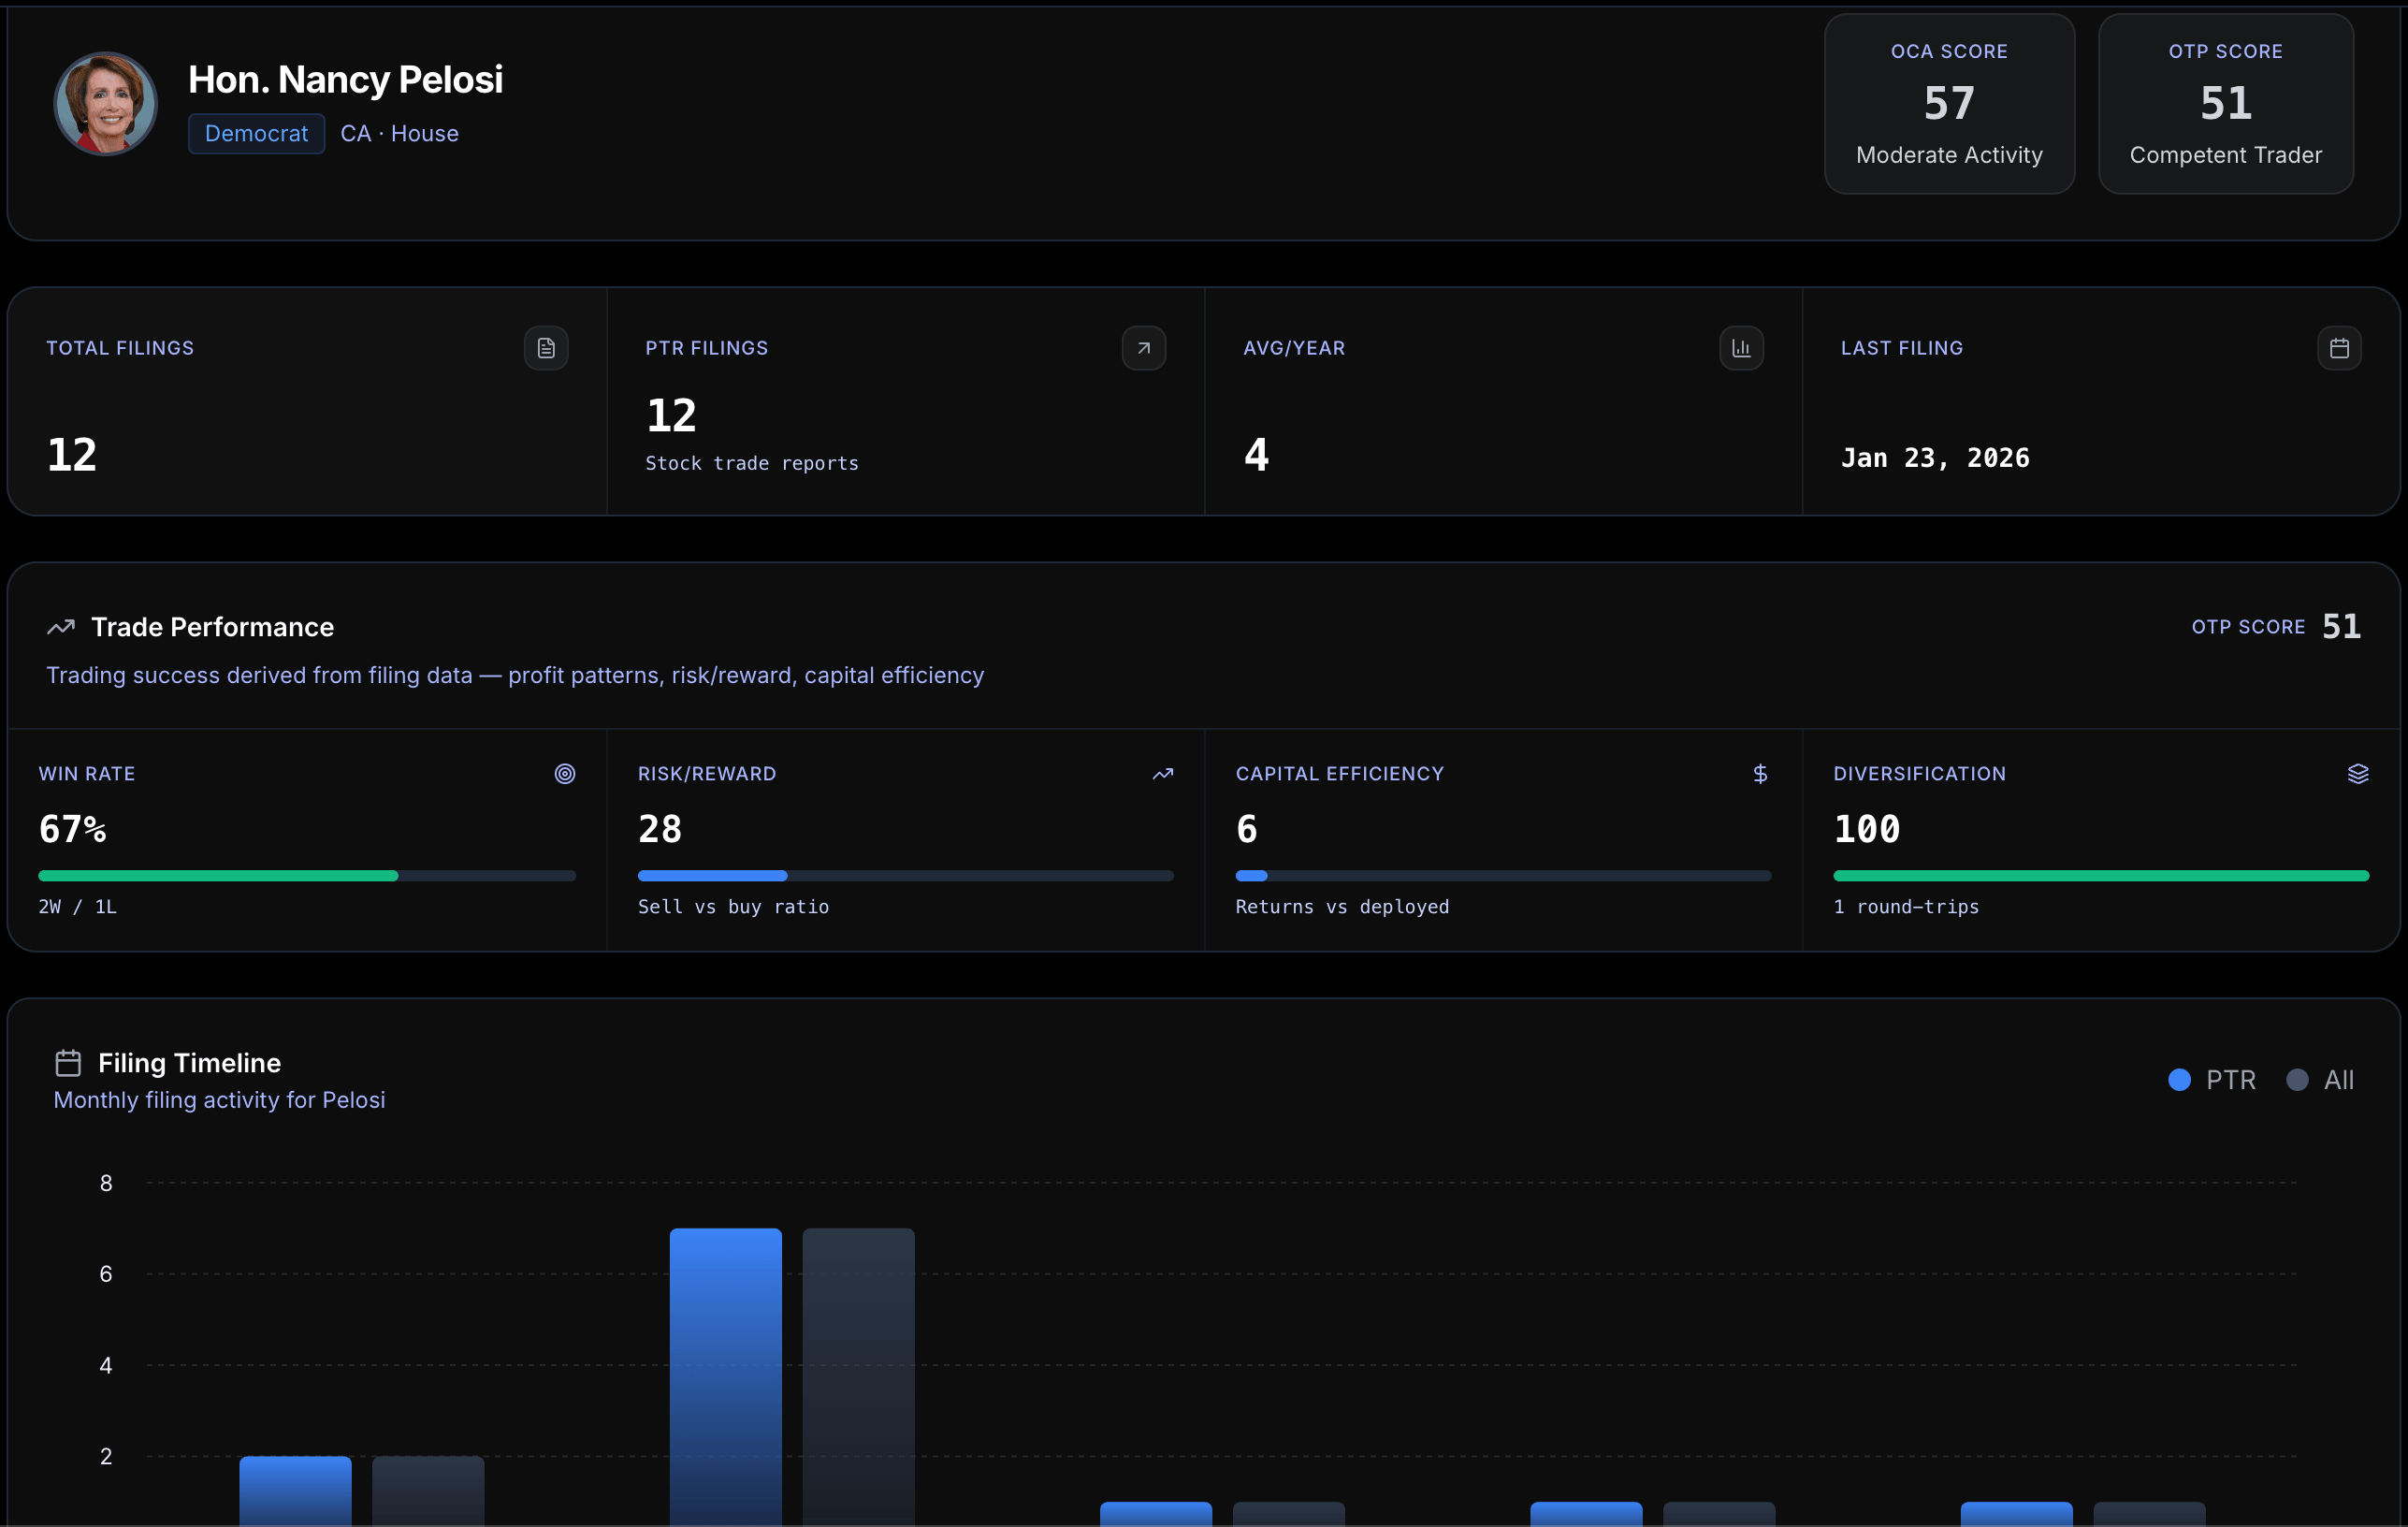Click the Risk/Reward progress bar
This screenshot has width=2408, height=1527.
(x=905, y=876)
